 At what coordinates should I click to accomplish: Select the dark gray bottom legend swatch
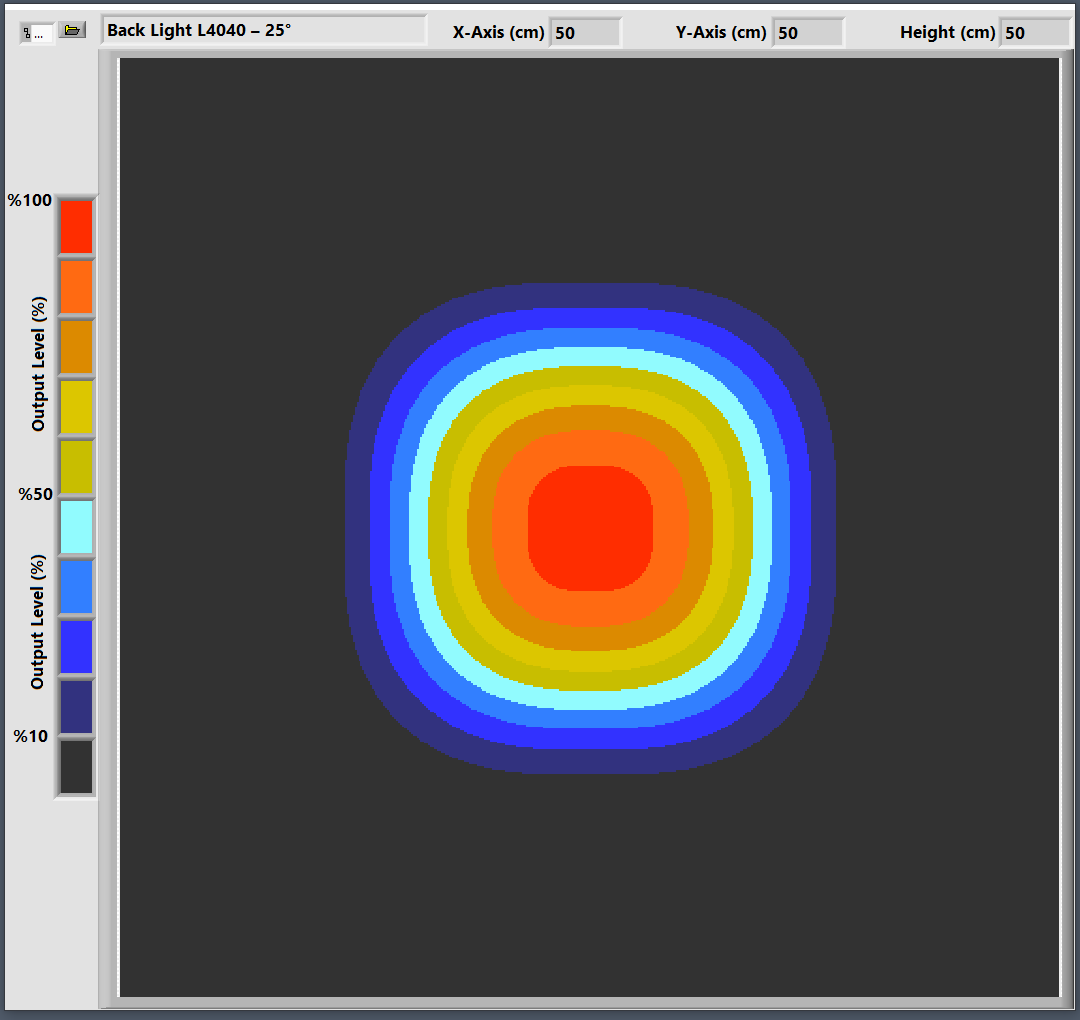click(76, 767)
